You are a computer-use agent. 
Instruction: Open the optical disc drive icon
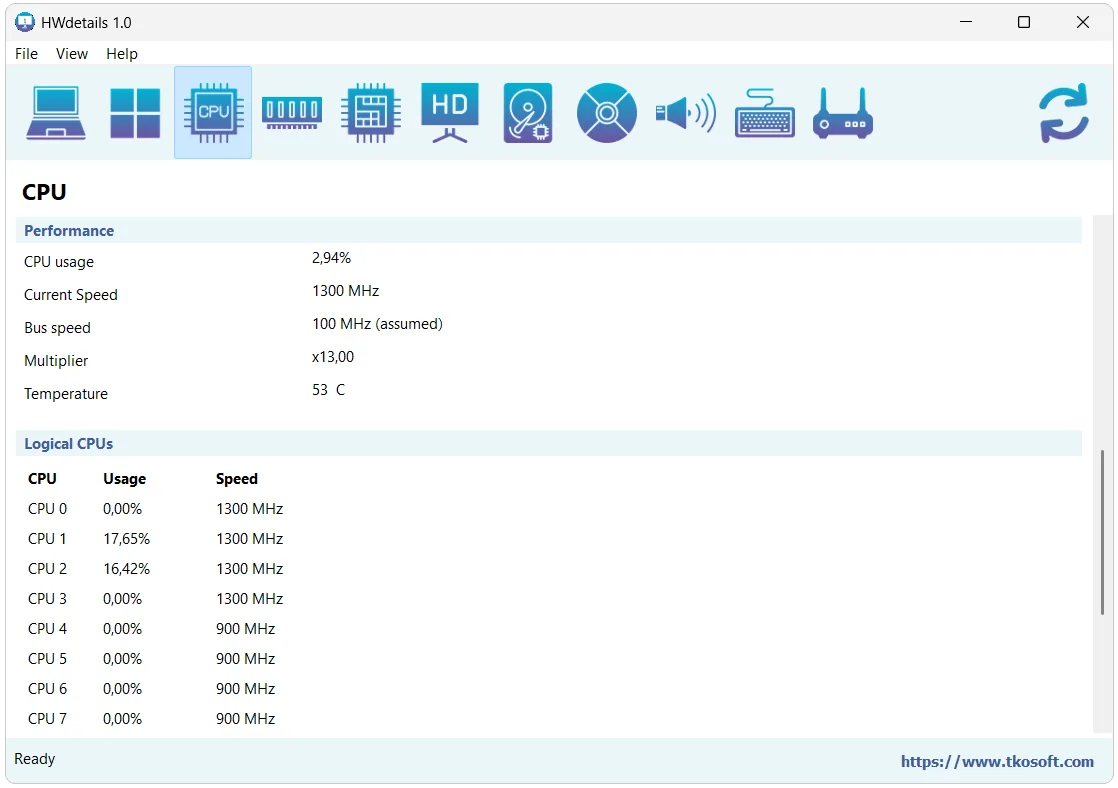[x=607, y=113]
